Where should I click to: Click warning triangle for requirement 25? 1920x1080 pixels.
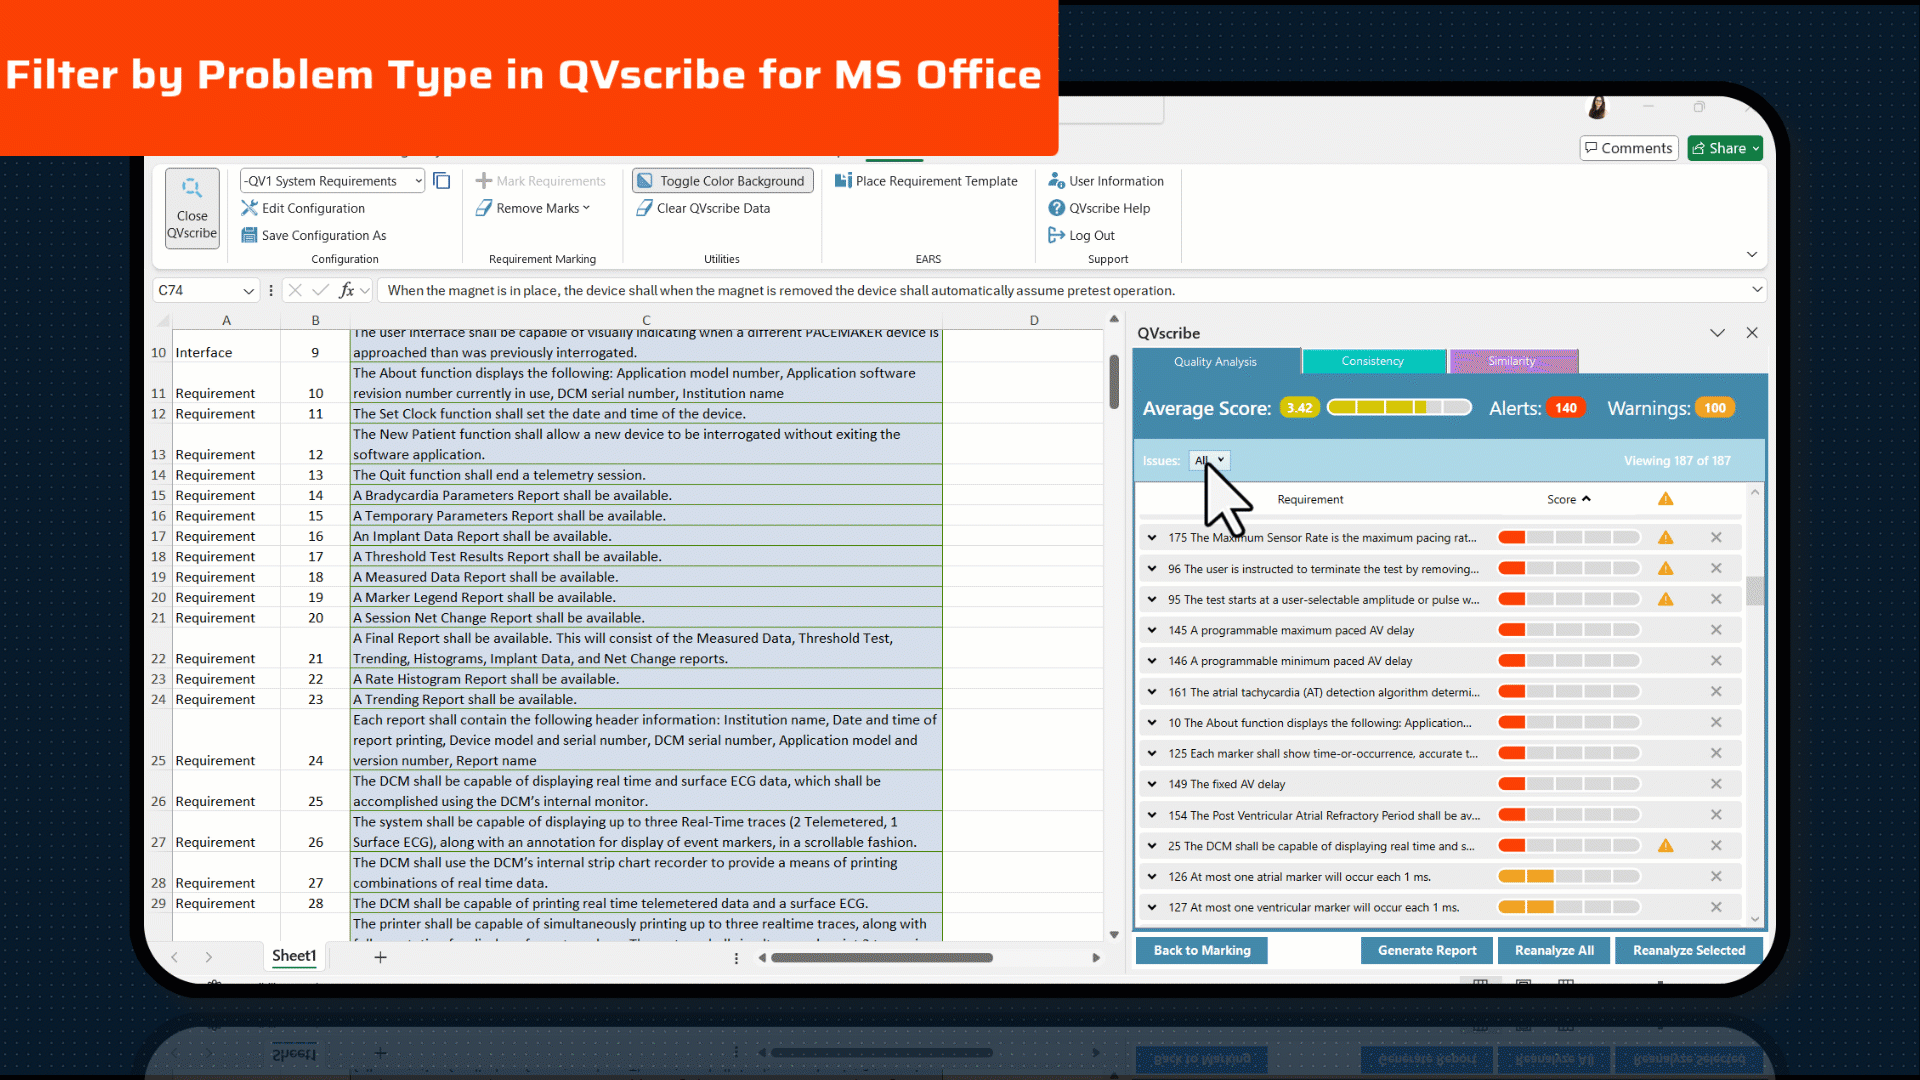pos(1666,846)
